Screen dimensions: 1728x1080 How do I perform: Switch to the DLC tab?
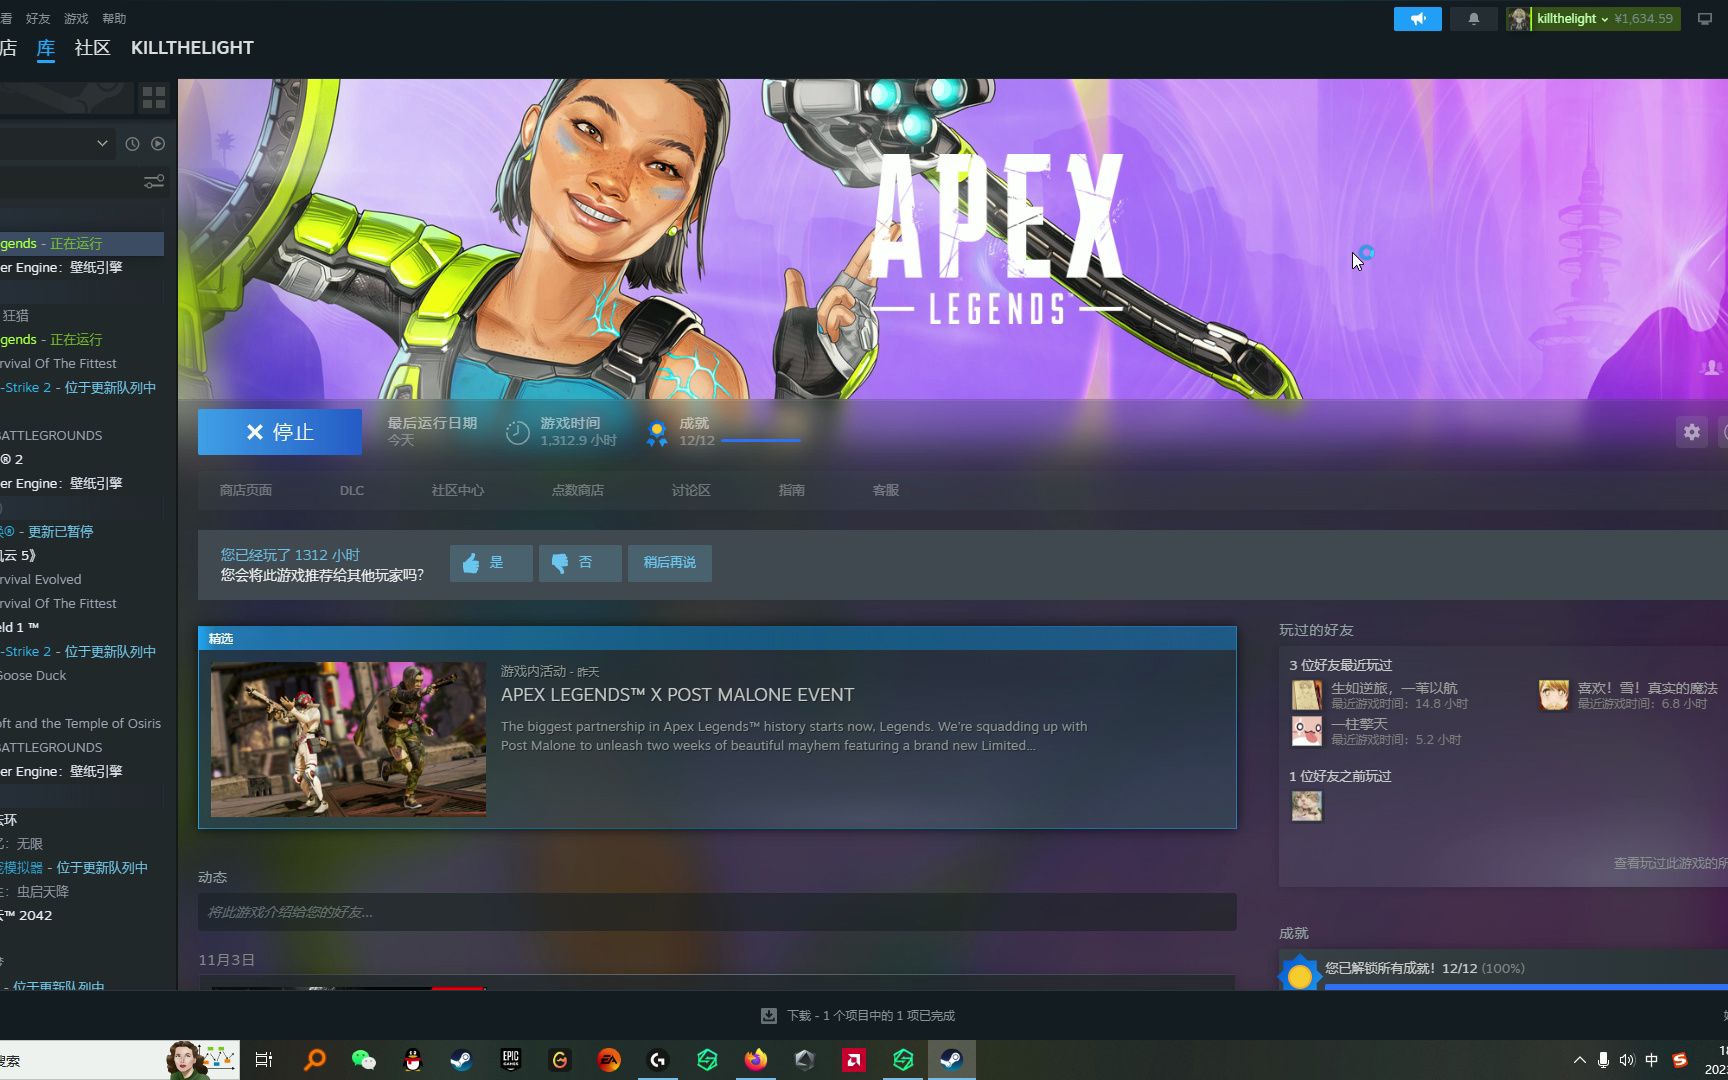click(x=351, y=490)
